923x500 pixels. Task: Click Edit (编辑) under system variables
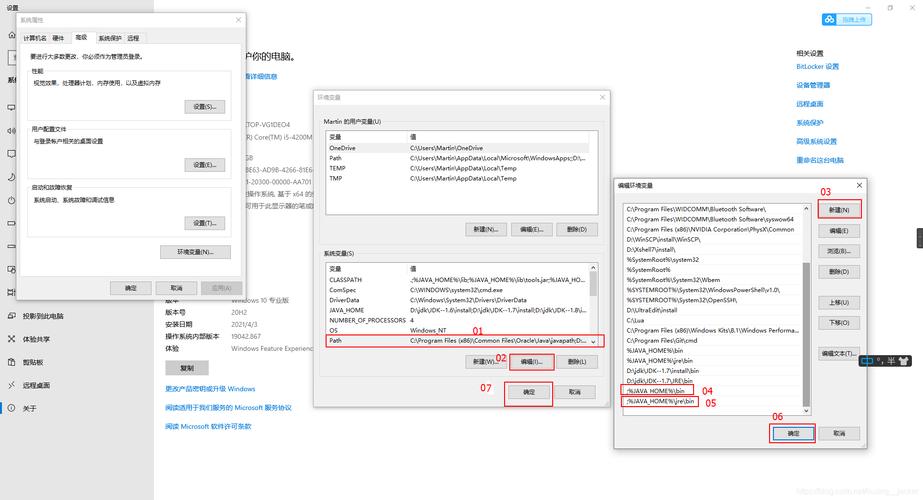(530, 361)
